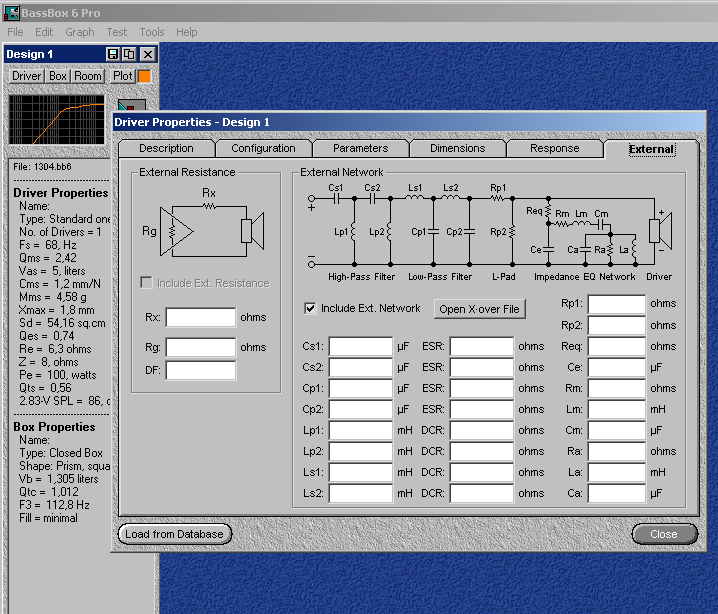Click the Box Properties heading in Design 1
The width and height of the screenshot is (718, 614).
click(x=54, y=427)
